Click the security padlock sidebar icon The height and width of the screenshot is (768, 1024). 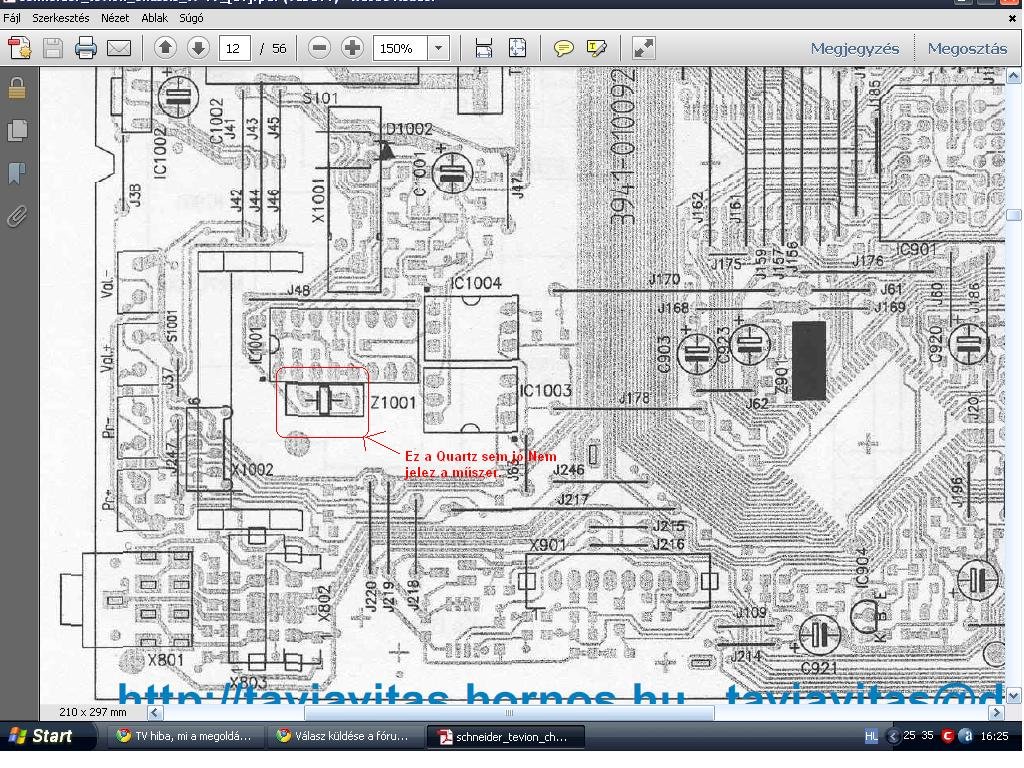point(18,88)
